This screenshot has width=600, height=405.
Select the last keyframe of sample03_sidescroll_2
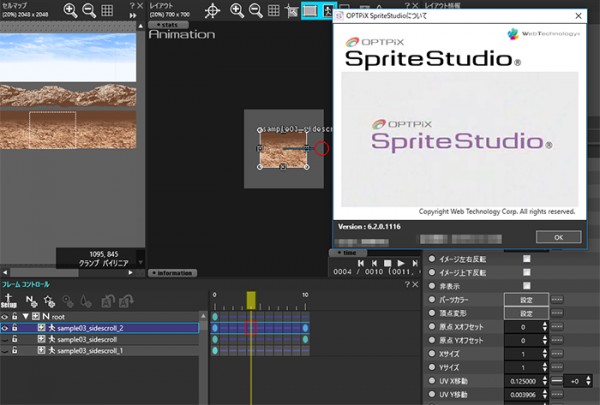(305, 328)
